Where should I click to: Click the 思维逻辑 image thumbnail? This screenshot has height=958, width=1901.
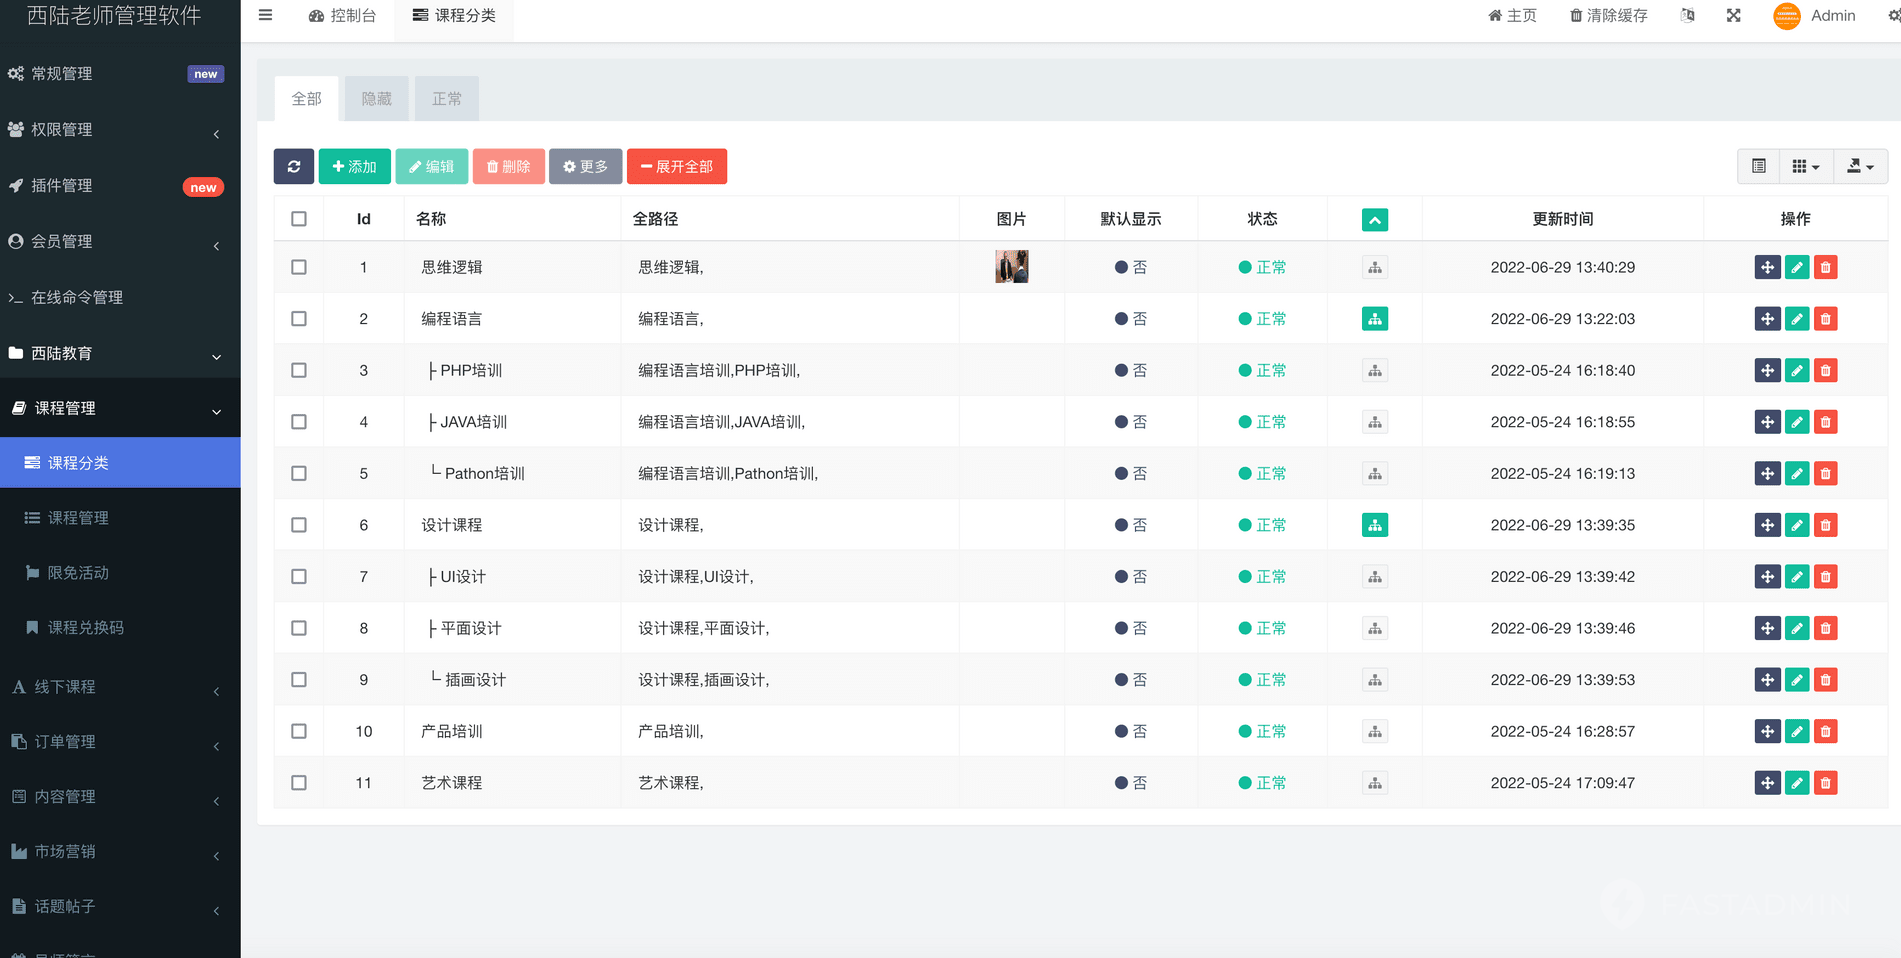1011,267
